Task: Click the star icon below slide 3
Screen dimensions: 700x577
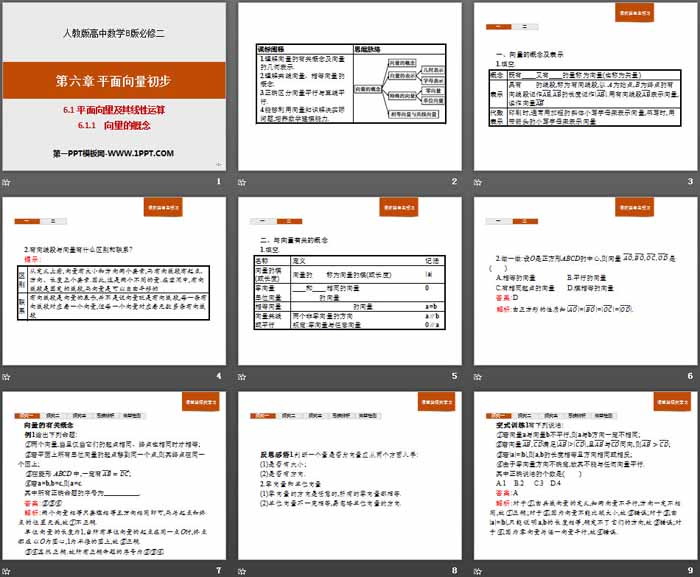Action: click(x=478, y=182)
